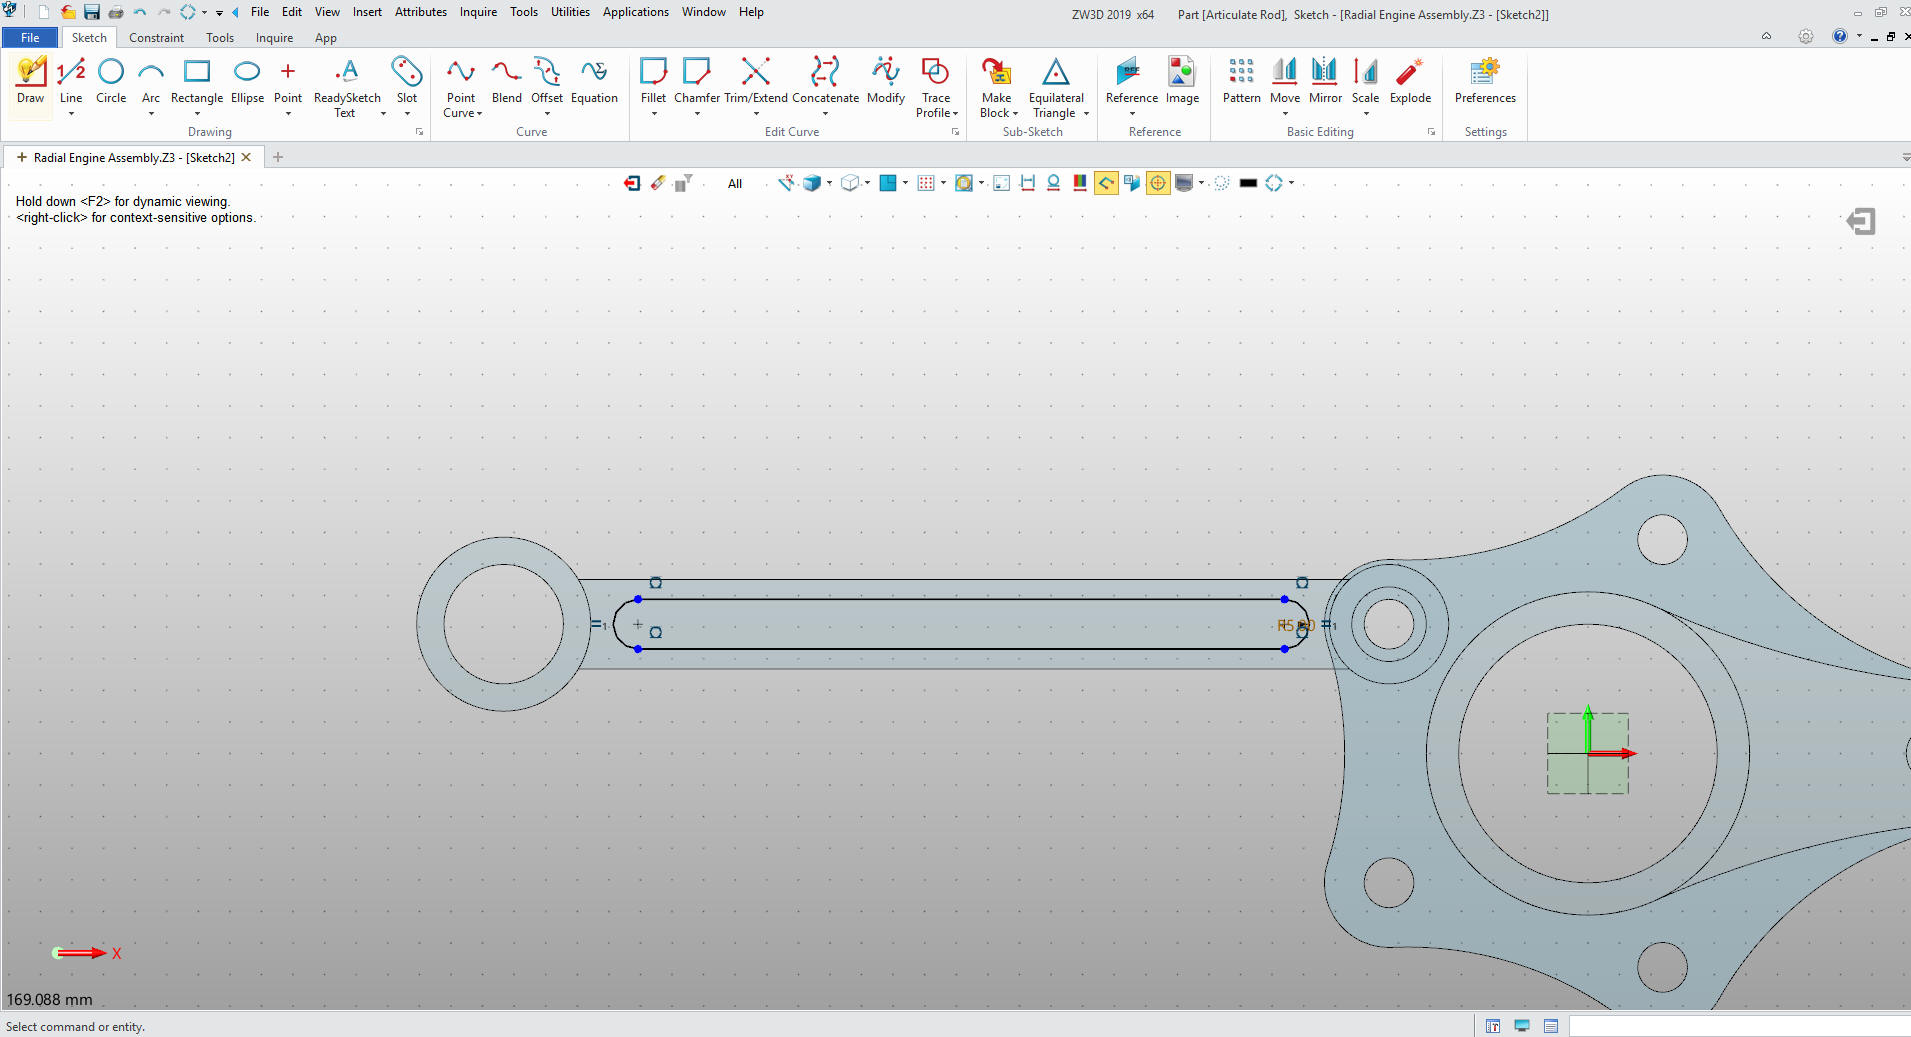Open the Utilities menu
This screenshot has height=1037, width=1911.
(x=570, y=12)
